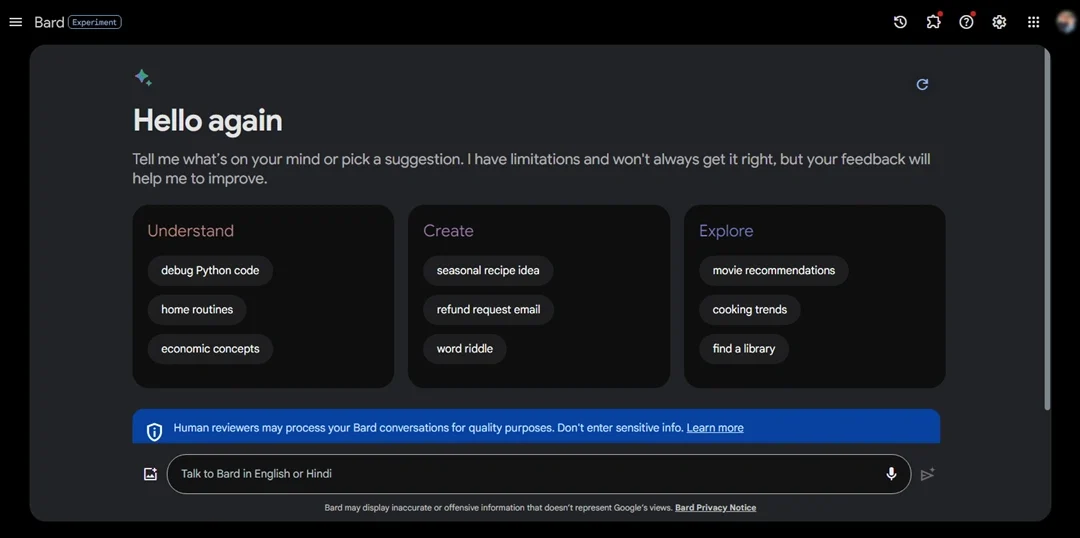Click the page vertical scrollbar
This screenshot has width=1080, height=538.
click(1048, 229)
